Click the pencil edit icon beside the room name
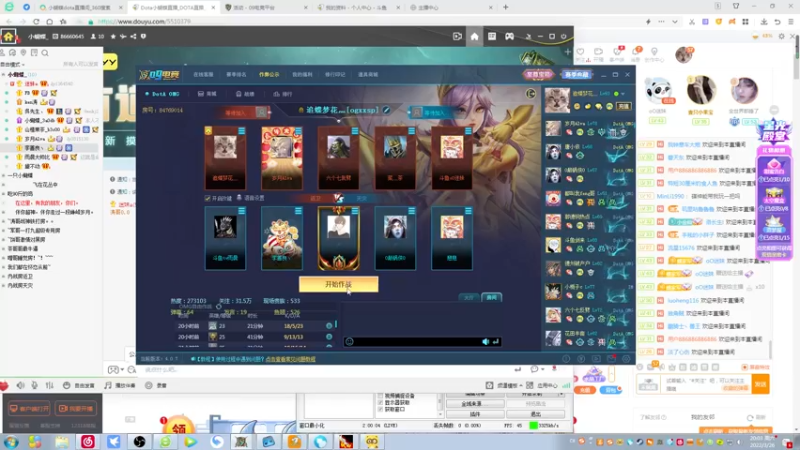 (x=386, y=110)
